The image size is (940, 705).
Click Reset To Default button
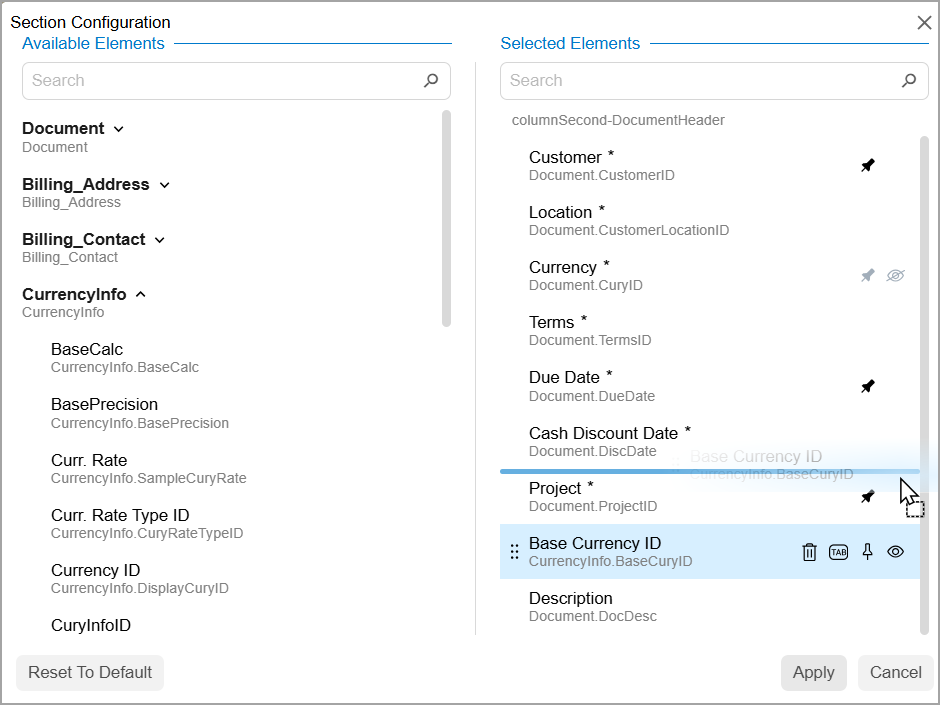pos(90,673)
